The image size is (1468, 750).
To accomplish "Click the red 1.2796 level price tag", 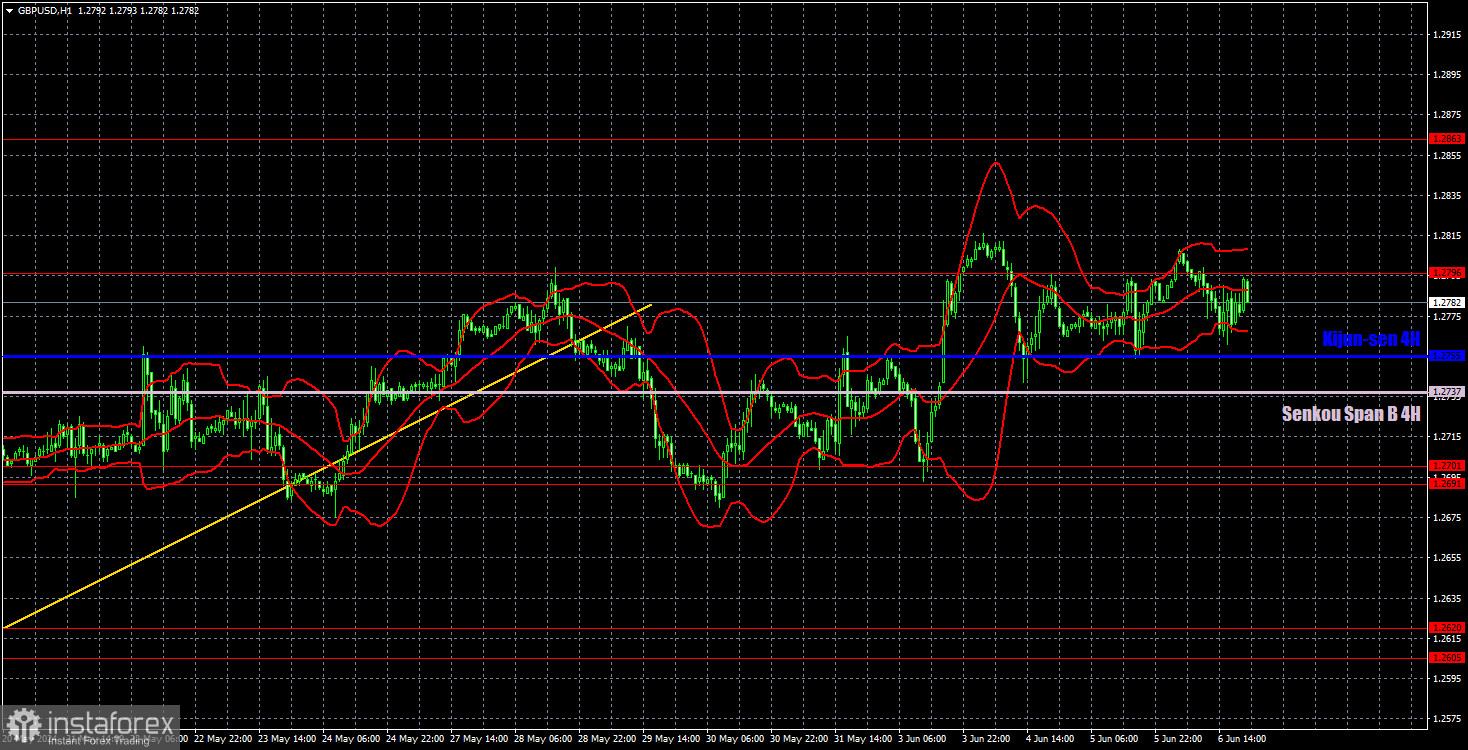I will click(x=1447, y=272).
